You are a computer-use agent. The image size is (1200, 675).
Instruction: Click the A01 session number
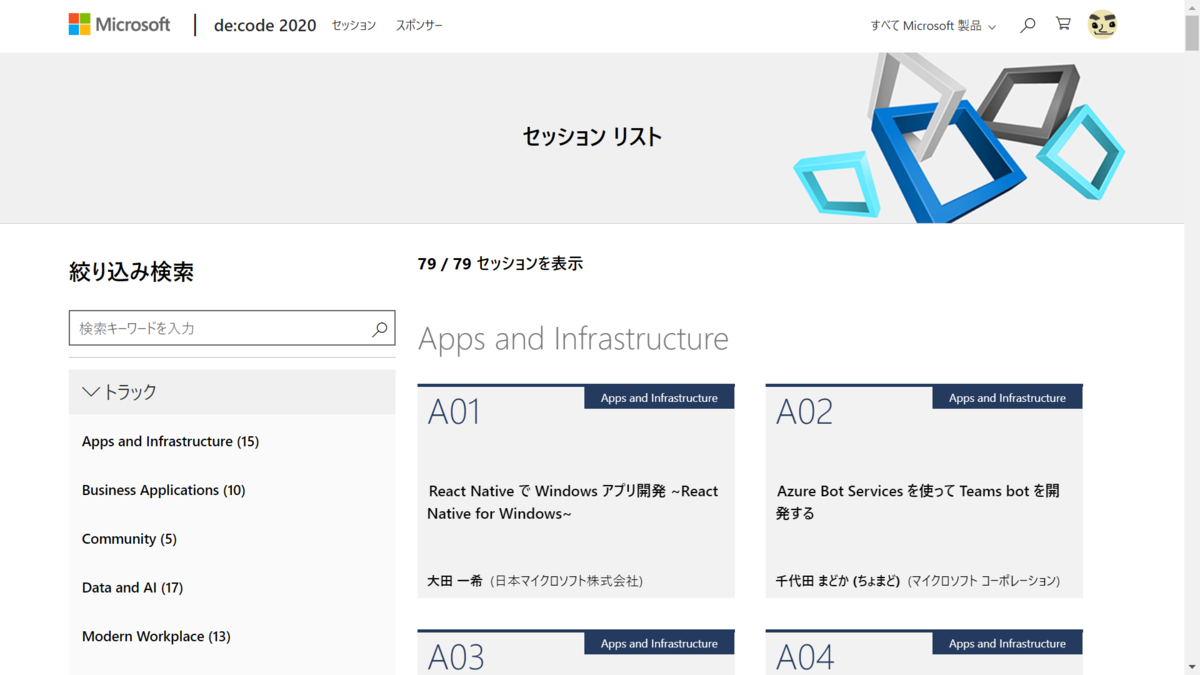tap(454, 412)
